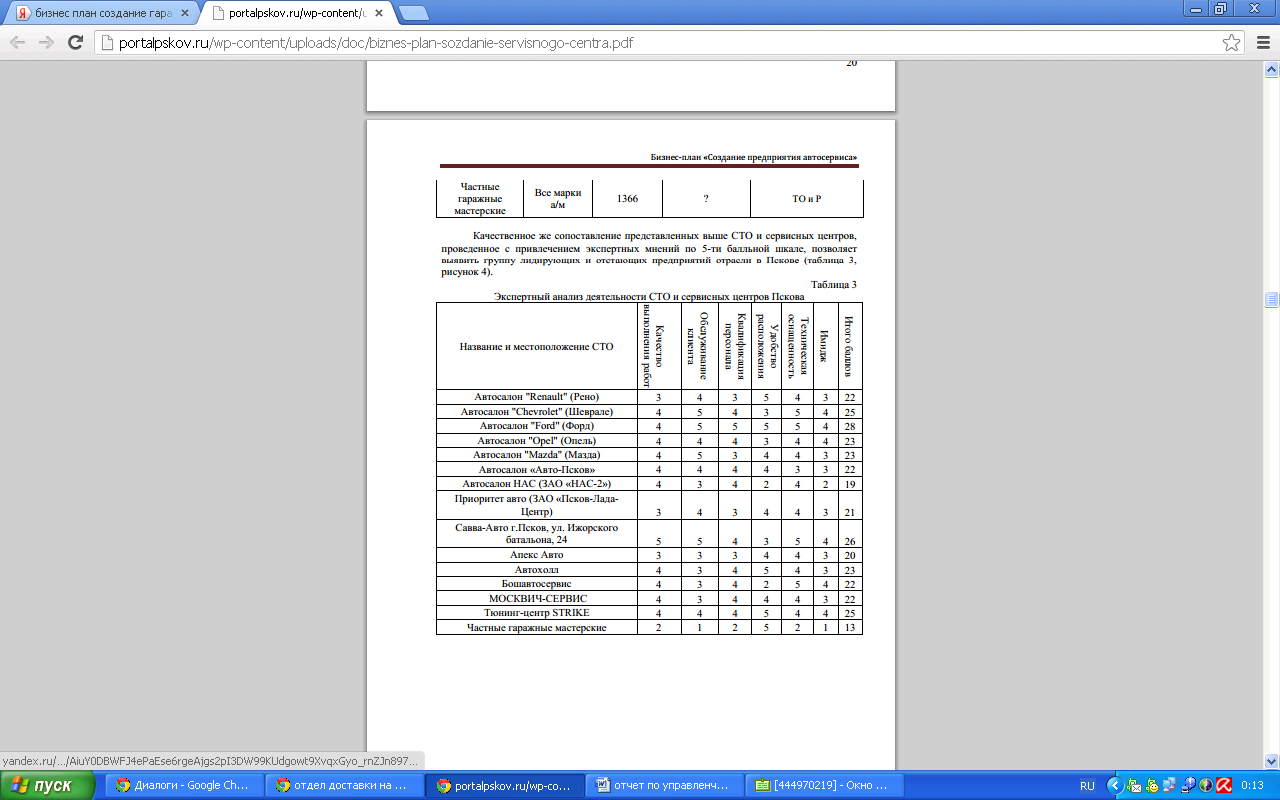The height and width of the screenshot is (800, 1280).
Task: Switch to 'Диалоги - Google Ch...' taskbar window
Action: (x=185, y=786)
